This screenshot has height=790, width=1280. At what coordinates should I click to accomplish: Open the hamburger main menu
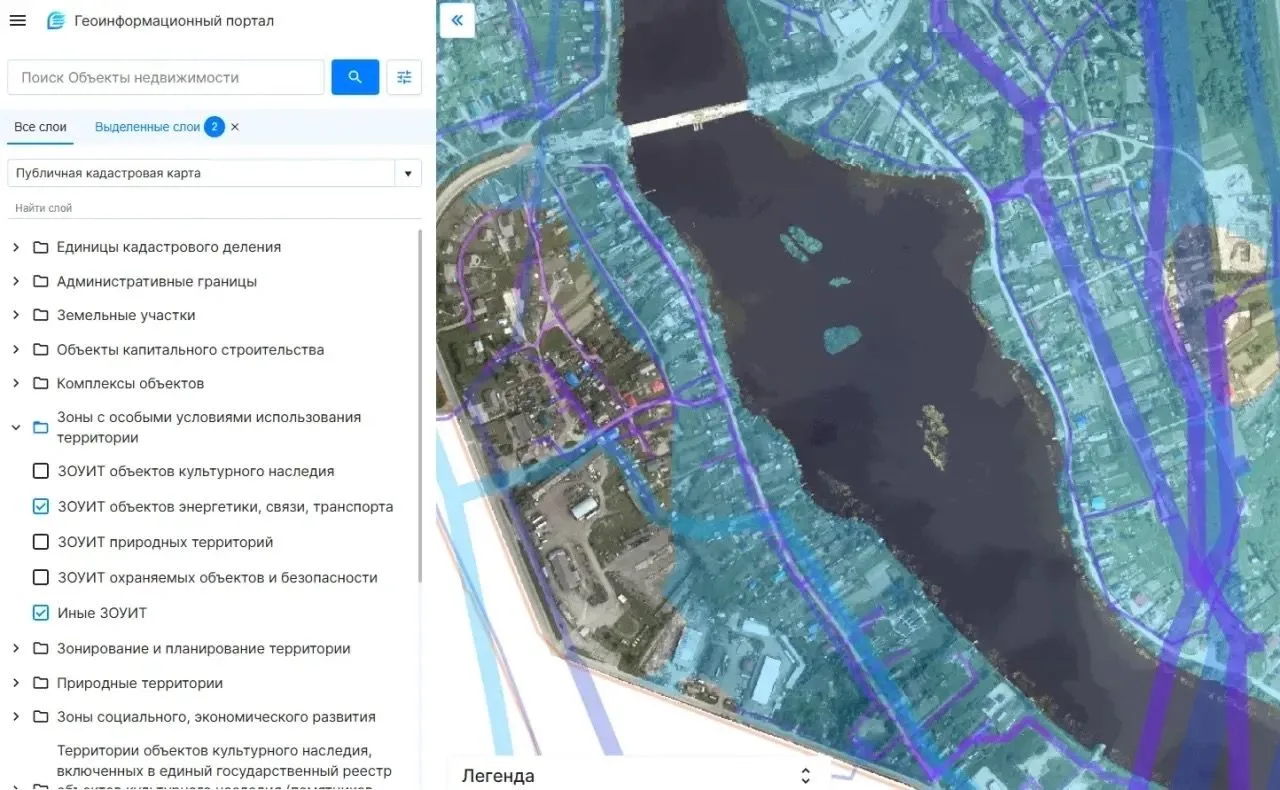(17, 21)
